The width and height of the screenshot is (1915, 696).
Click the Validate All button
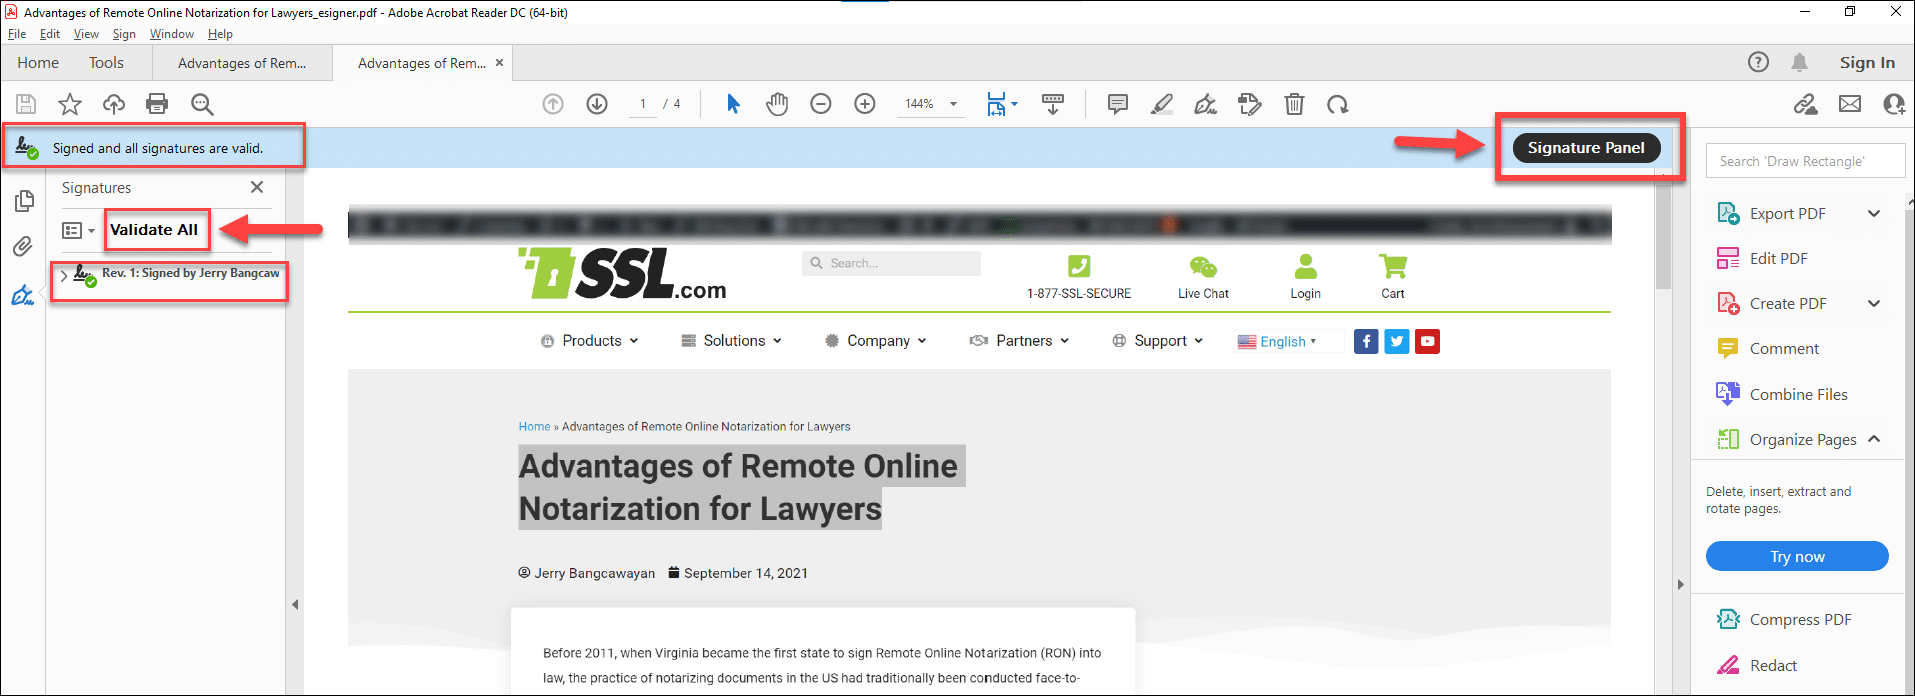[x=154, y=230]
